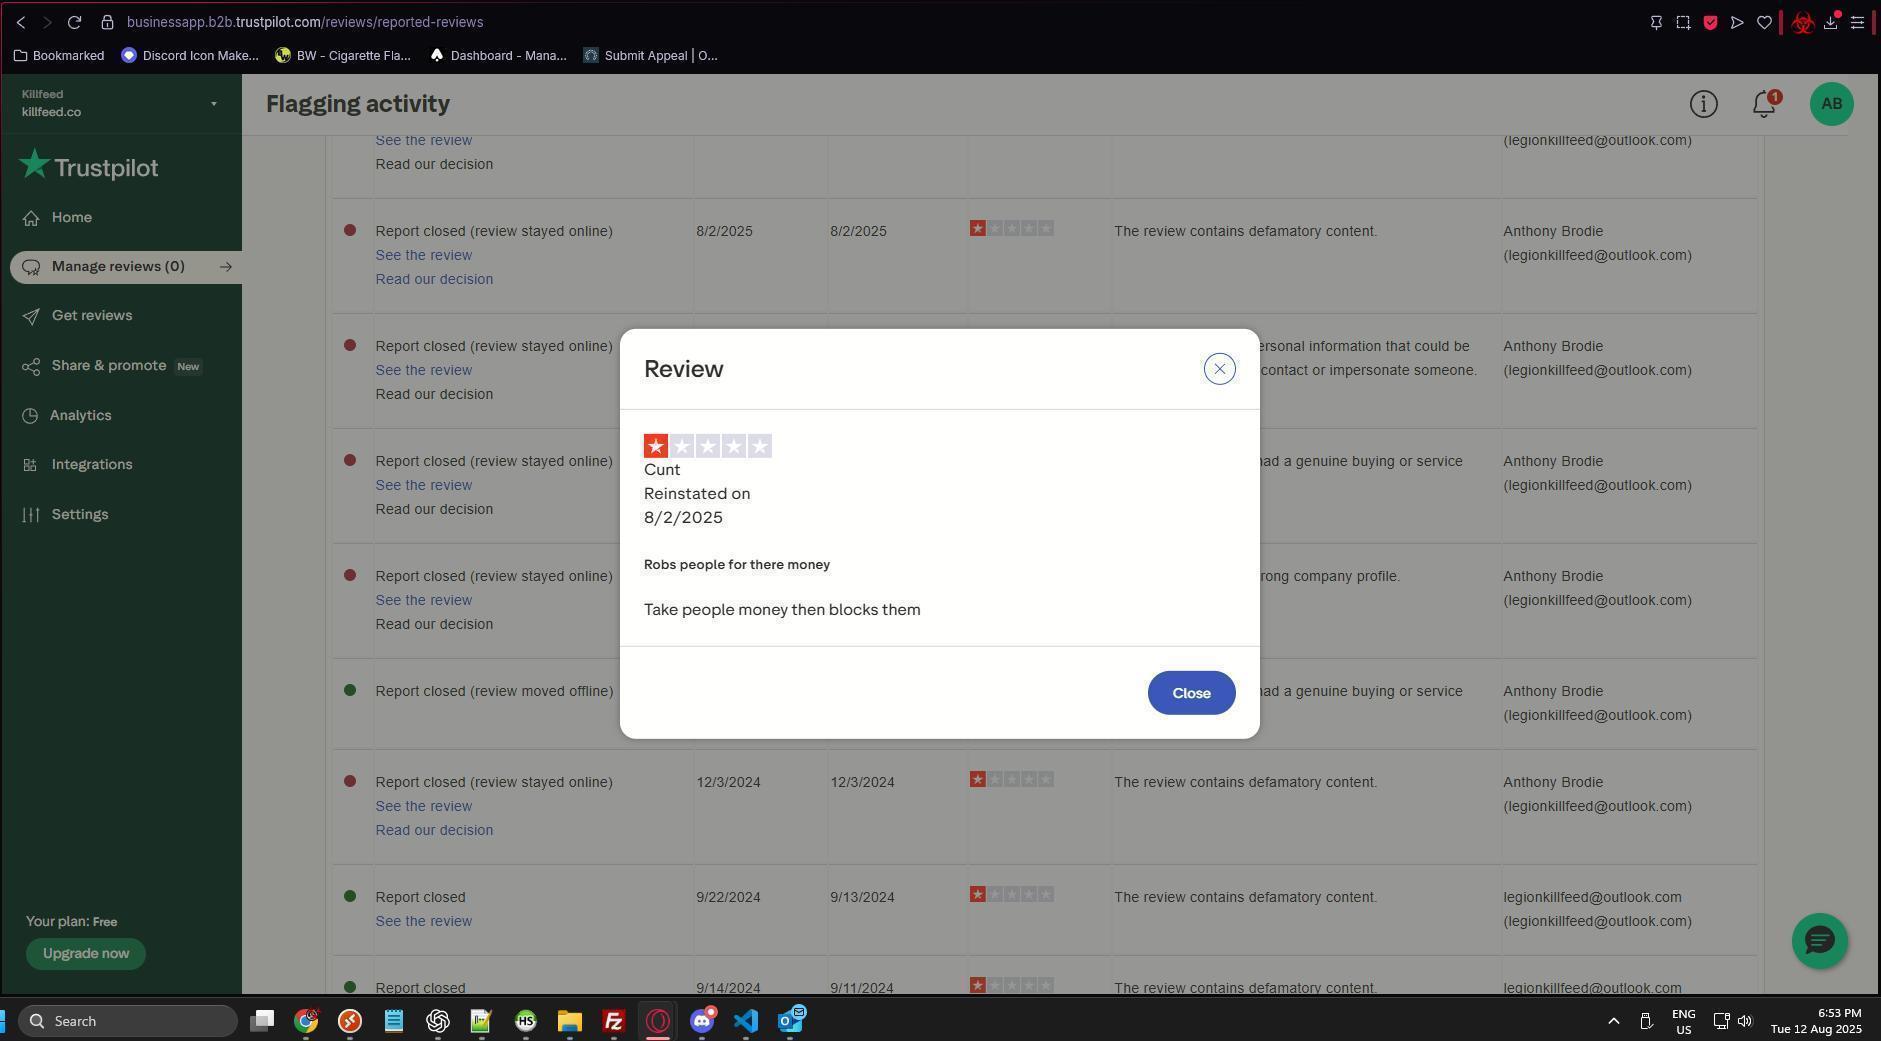This screenshot has width=1881, height=1041.
Task: Click the Trustpilot star logo
Action: coord(88,166)
